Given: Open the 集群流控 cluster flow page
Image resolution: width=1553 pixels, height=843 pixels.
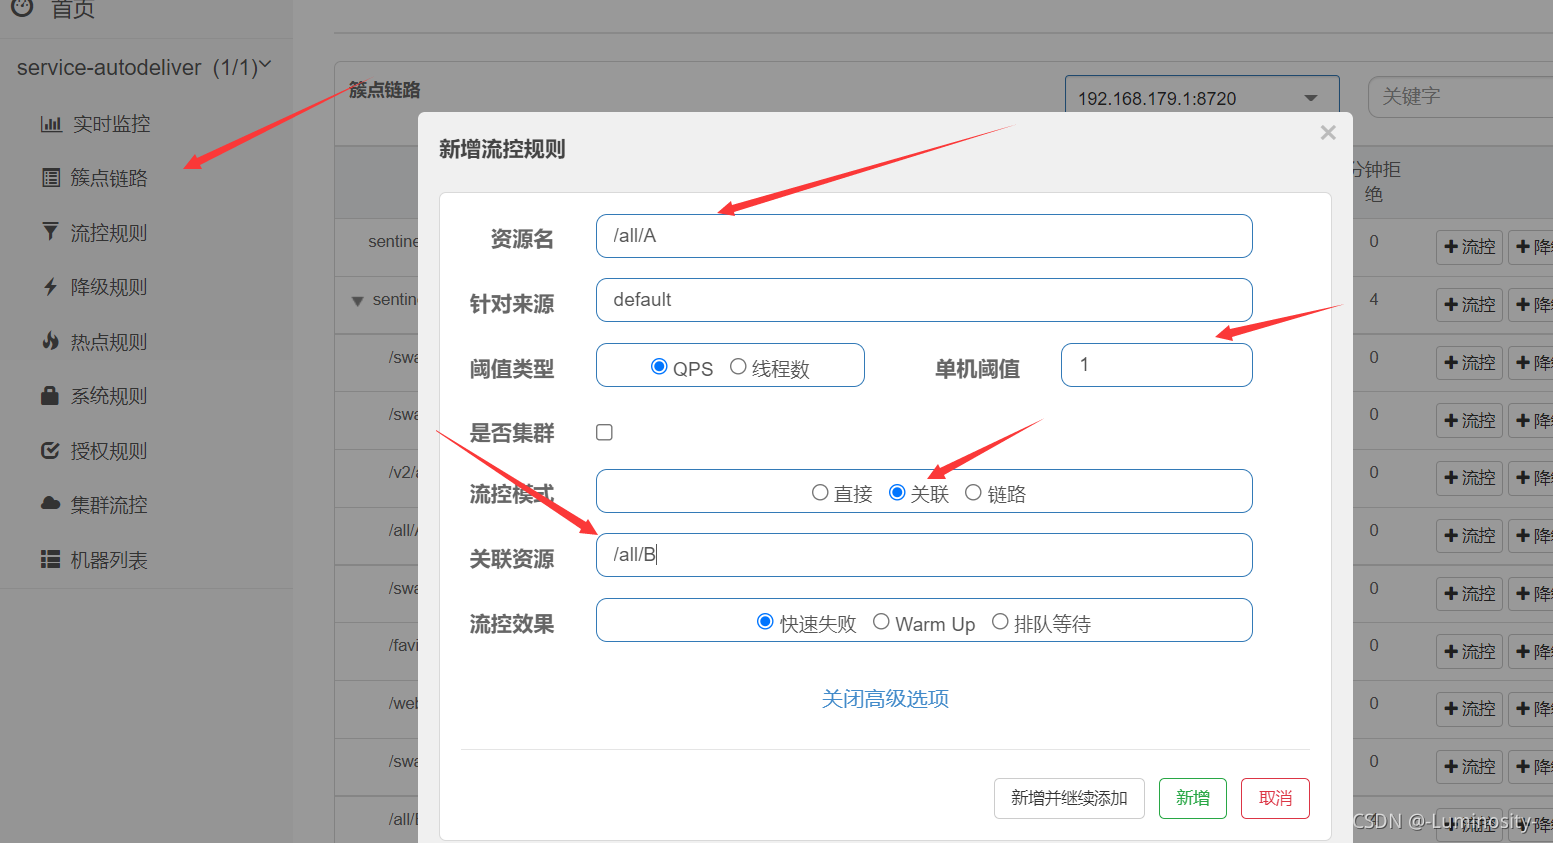Looking at the screenshot, I should click(109, 505).
